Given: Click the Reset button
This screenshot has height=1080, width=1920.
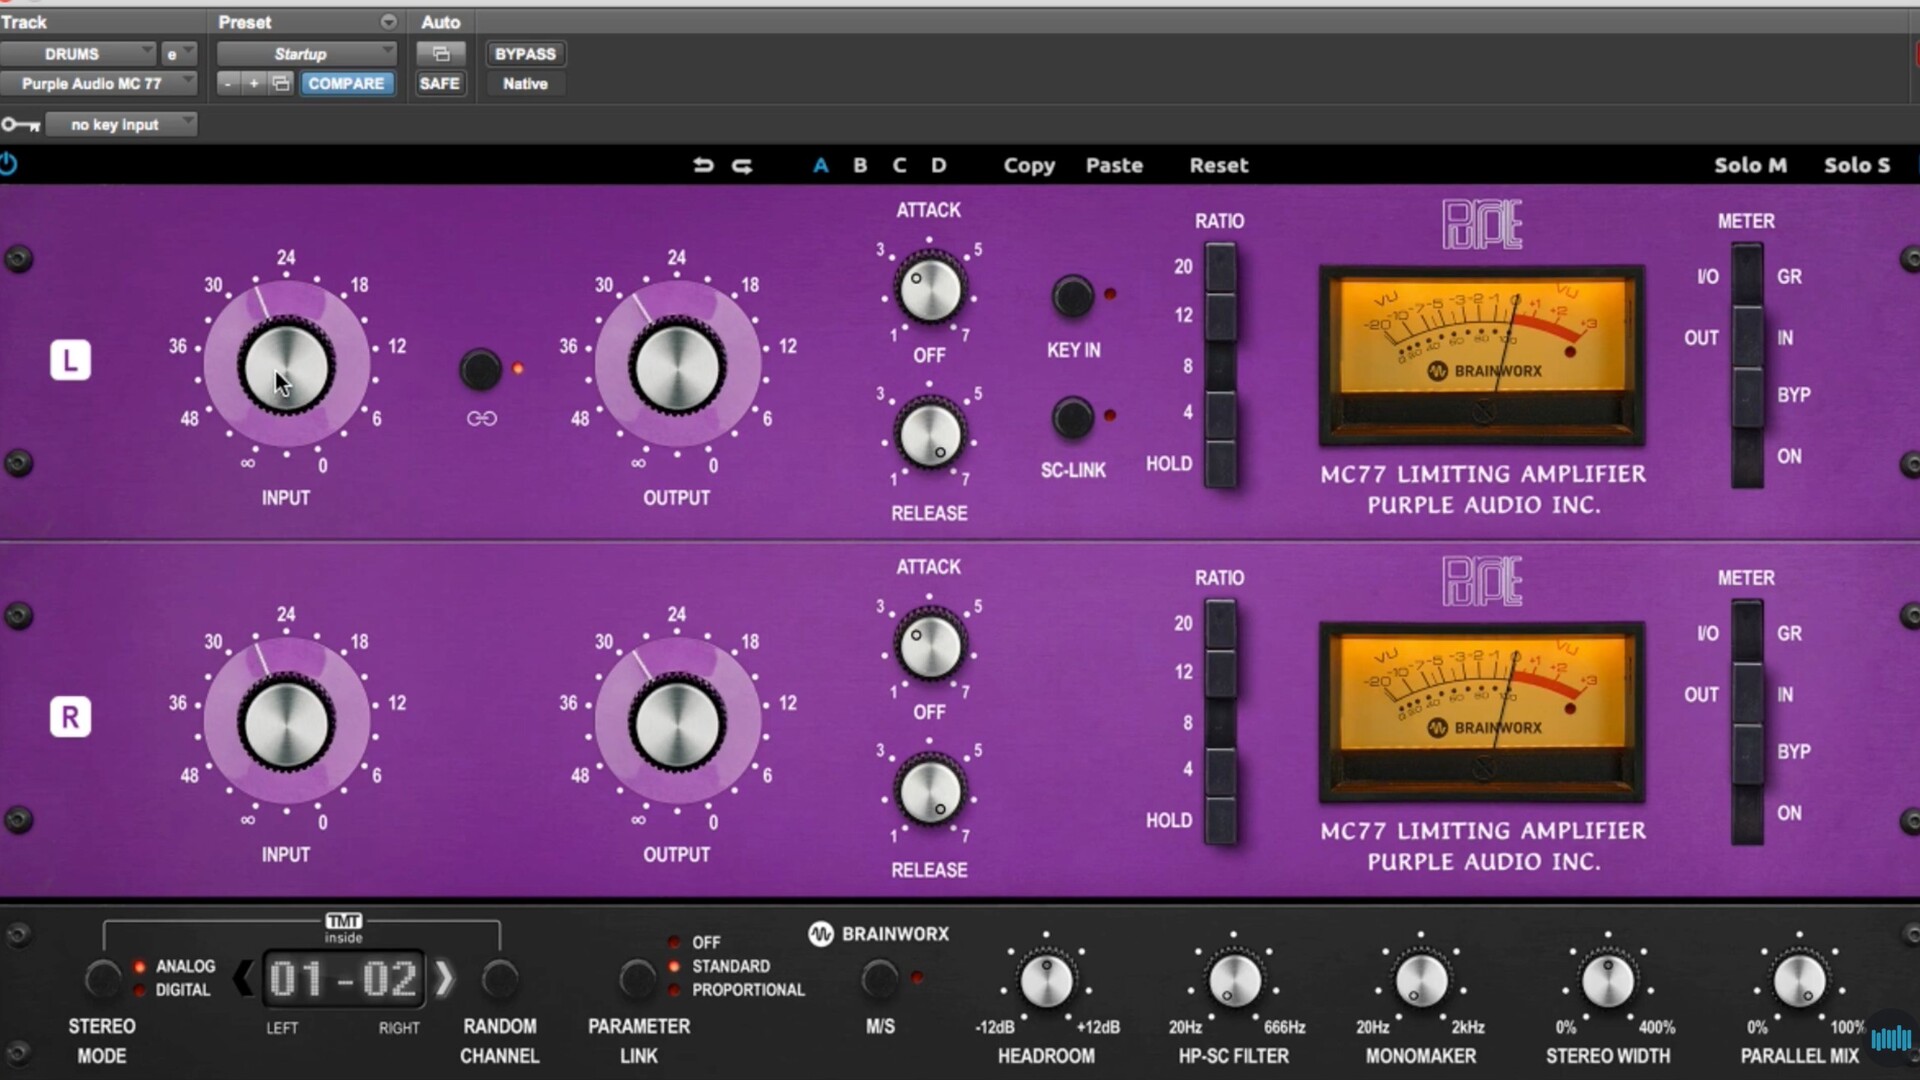Looking at the screenshot, I should pyautogui.click(x=1218, y=165).
